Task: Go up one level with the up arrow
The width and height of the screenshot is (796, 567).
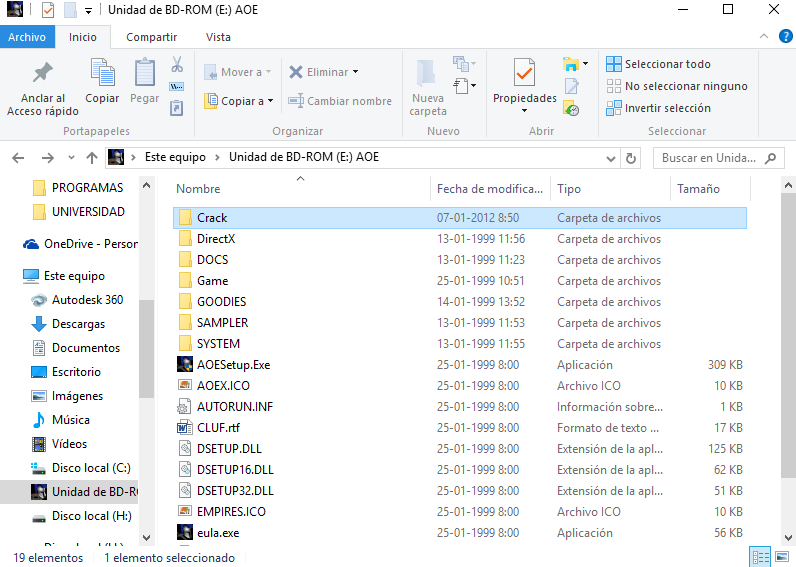Action: pos(92,158)
